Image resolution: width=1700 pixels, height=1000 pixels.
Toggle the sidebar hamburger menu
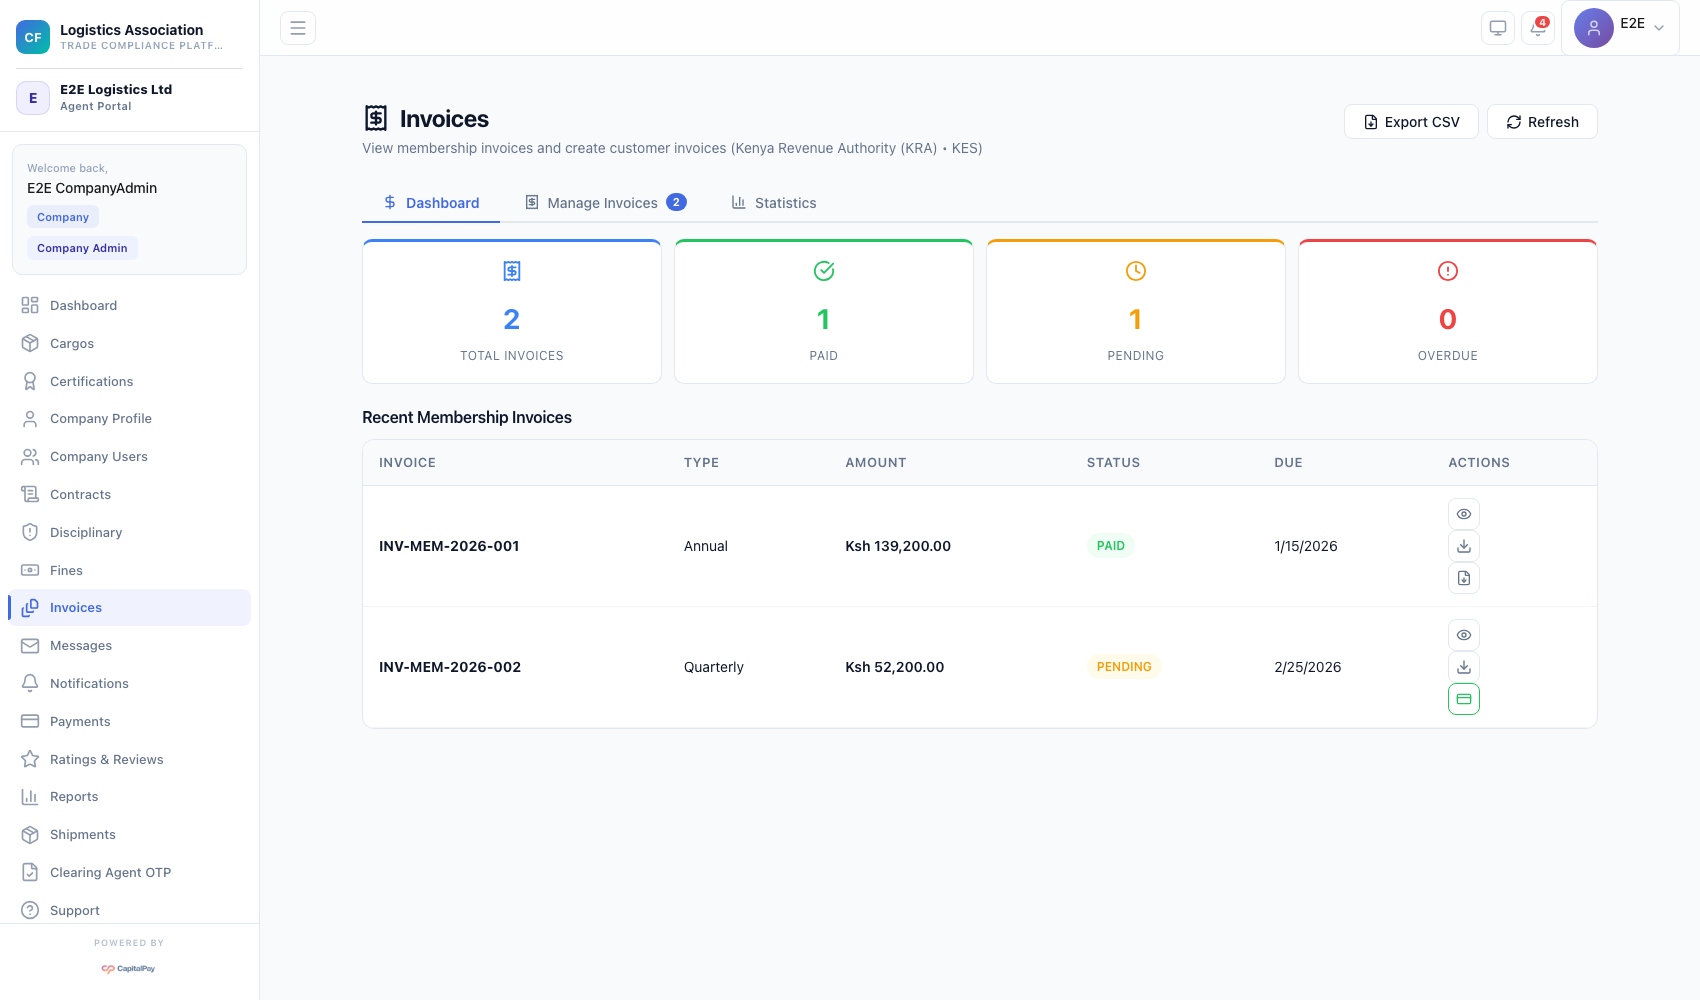click(x=298, y=28)
